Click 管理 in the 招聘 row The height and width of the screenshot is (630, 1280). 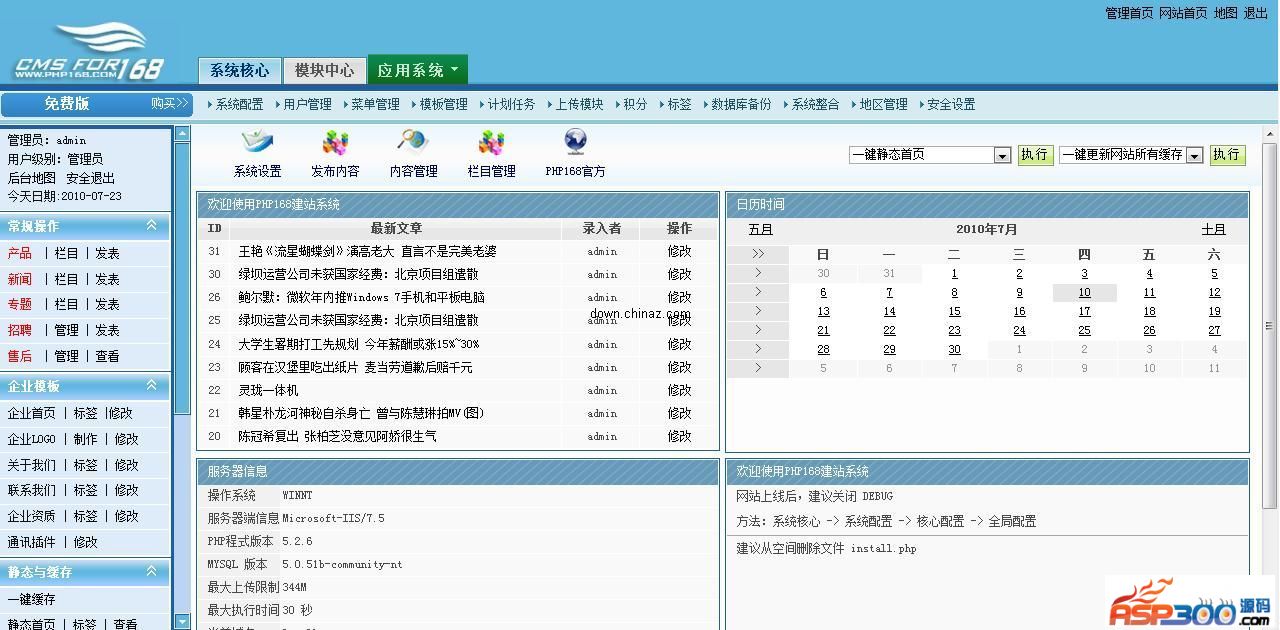click(66, 330)
